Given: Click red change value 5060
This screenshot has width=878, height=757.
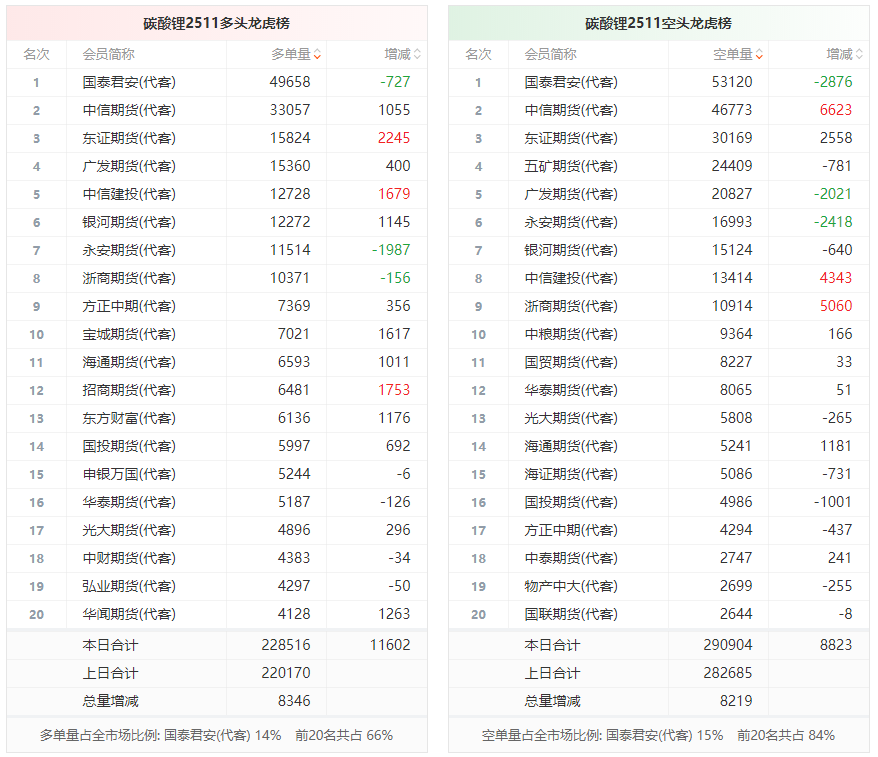Looking at the screenshot, I should point(835,306).
